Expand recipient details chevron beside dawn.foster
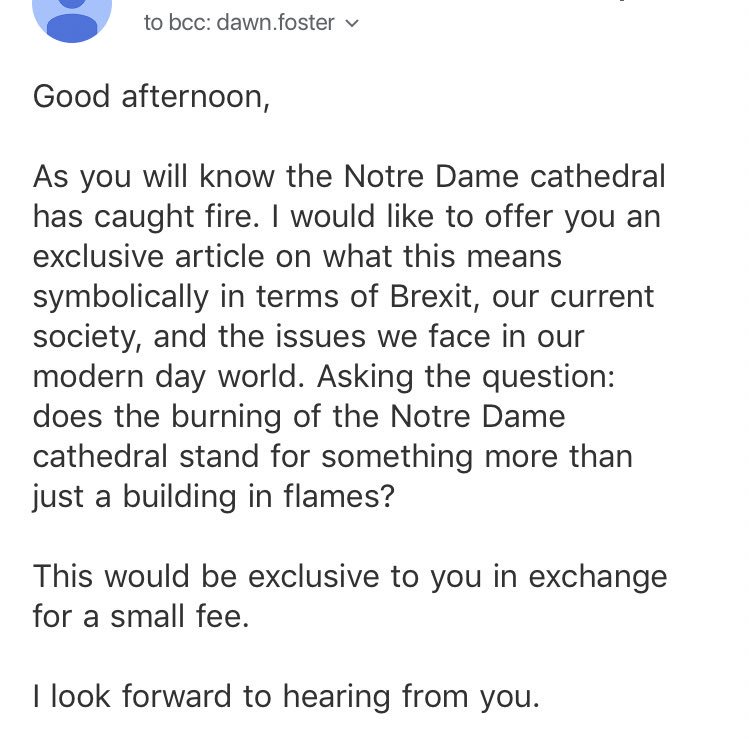Image resolution: width=749 pixels, height=739 pixels. click(350, 23)
